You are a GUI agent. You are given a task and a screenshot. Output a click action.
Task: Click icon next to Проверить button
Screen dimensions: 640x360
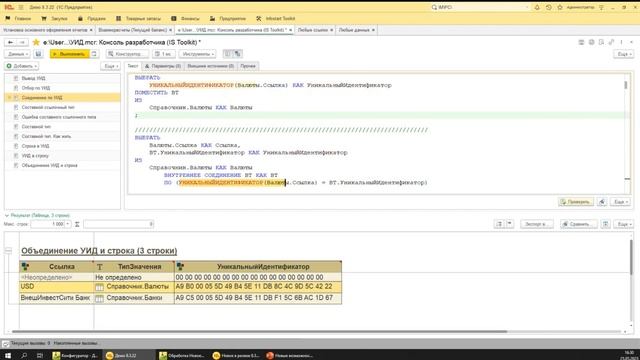coord(602,202)
